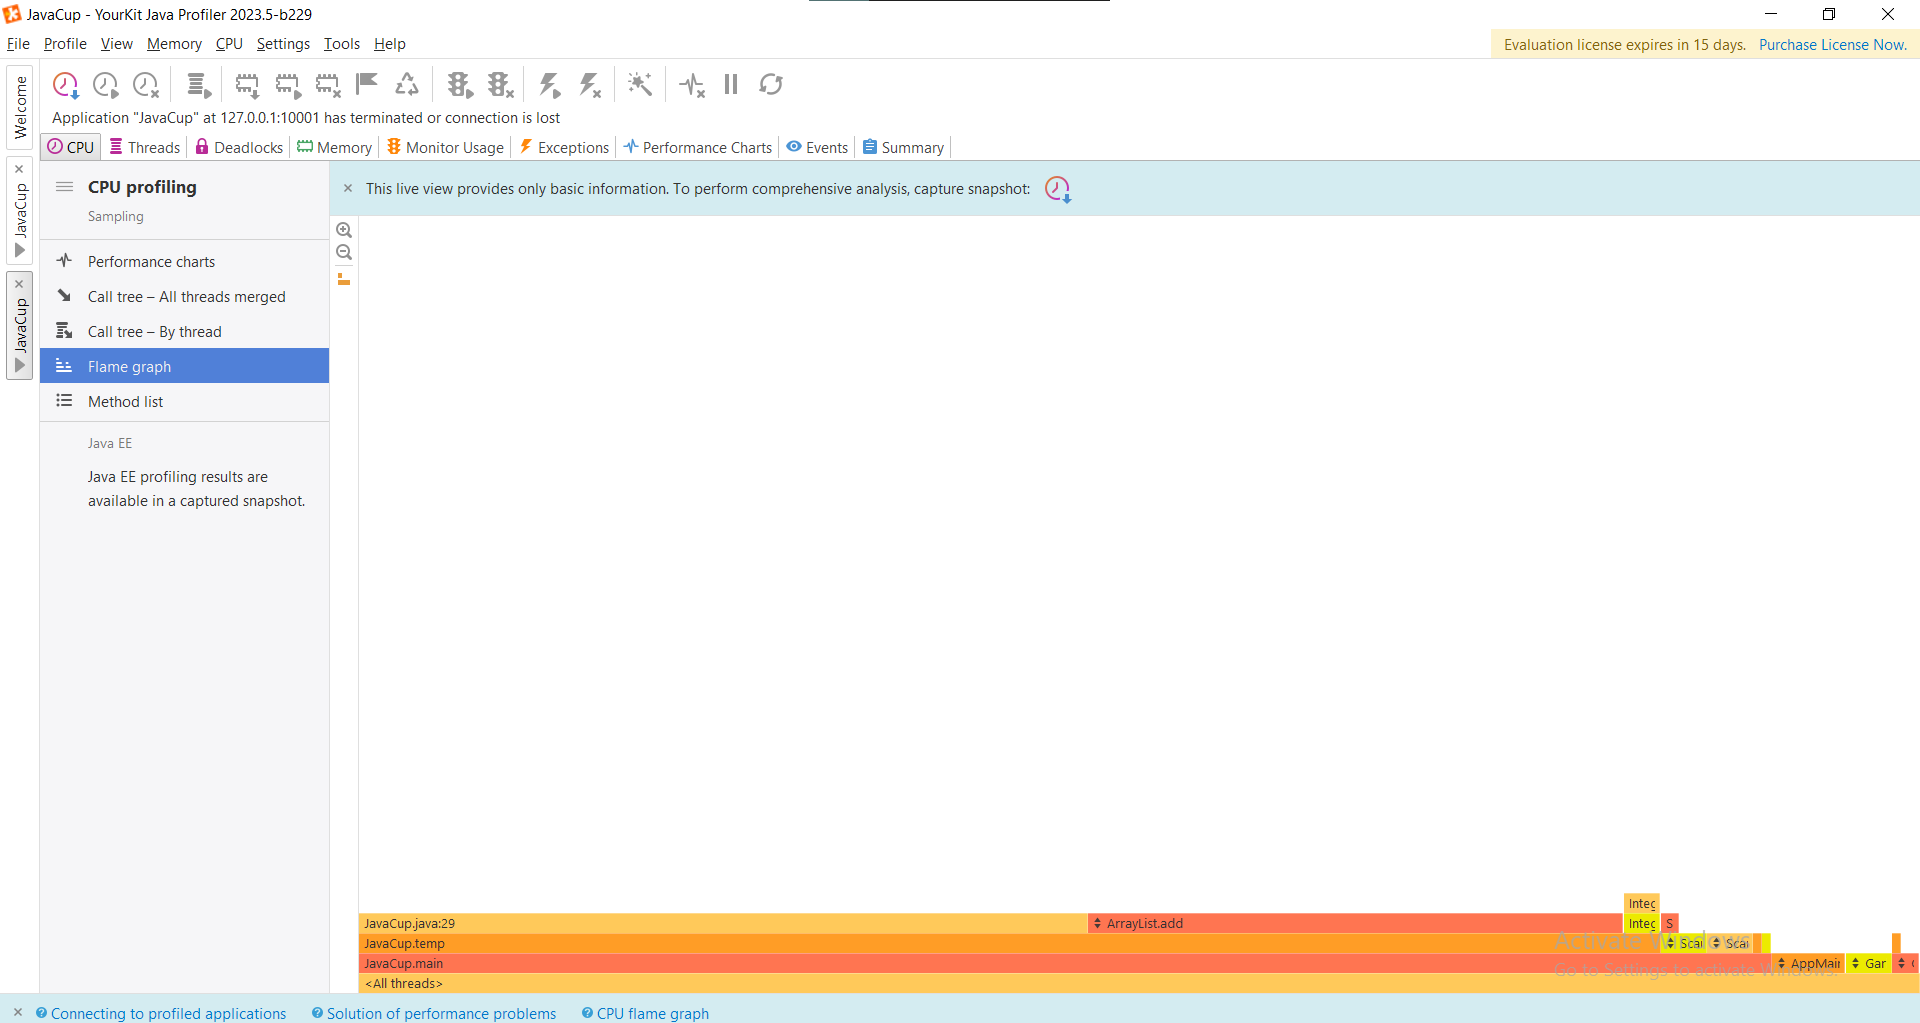Capture a performance snapshot
The image size is (1920, 1023).
[x=65, y=85]
